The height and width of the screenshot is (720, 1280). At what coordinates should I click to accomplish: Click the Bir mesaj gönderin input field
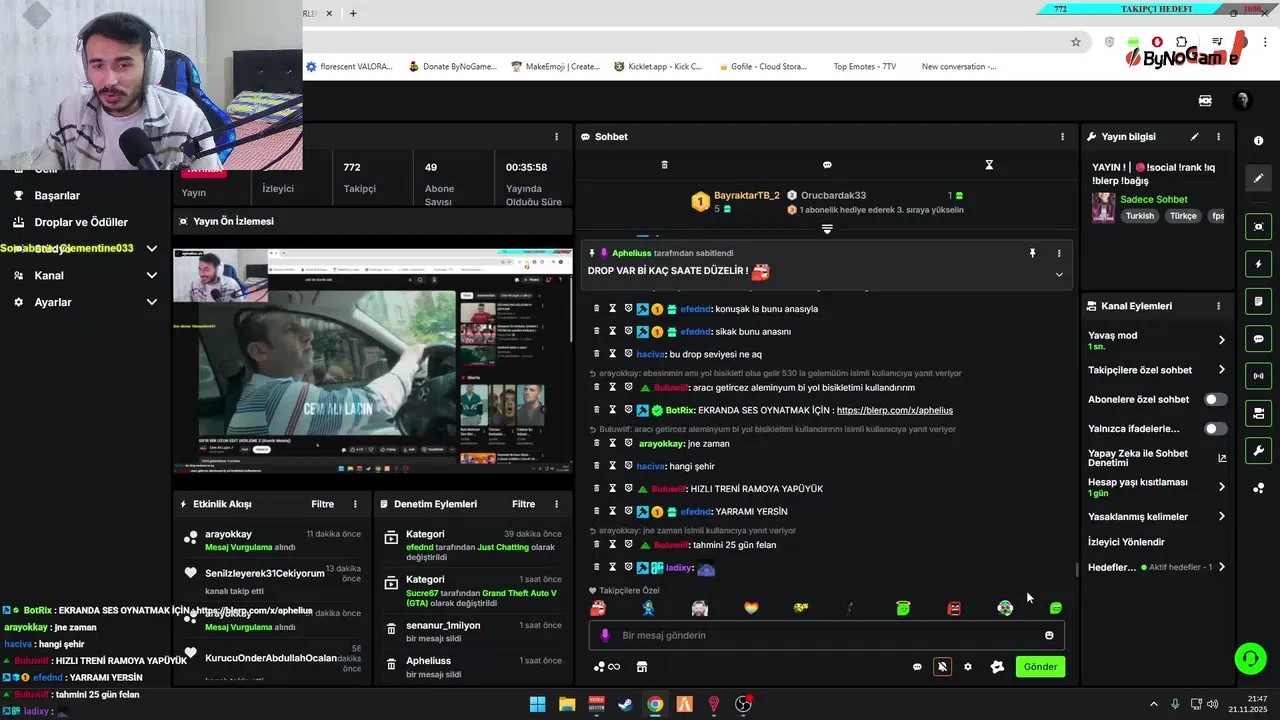click(x=826, y=635)
